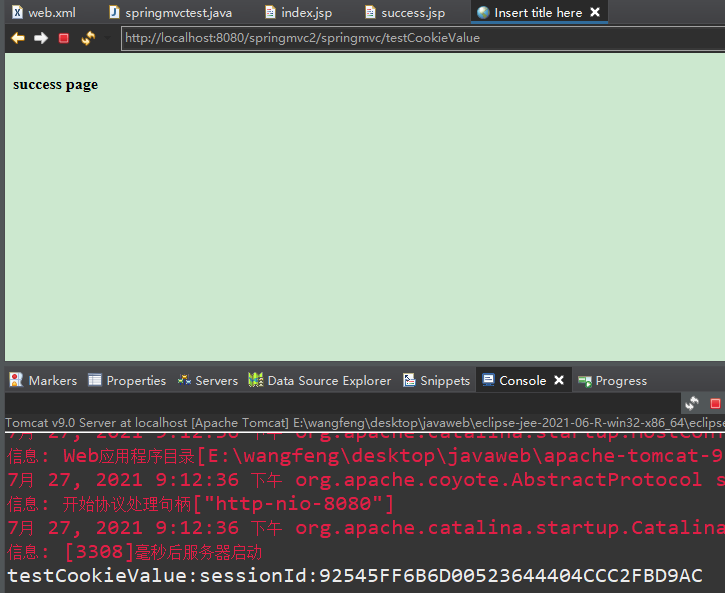The width and height of the screenshot is (725, 593).
Task: Click the testCookieValue sessionId output line
Action: click(x=355, y=575)
